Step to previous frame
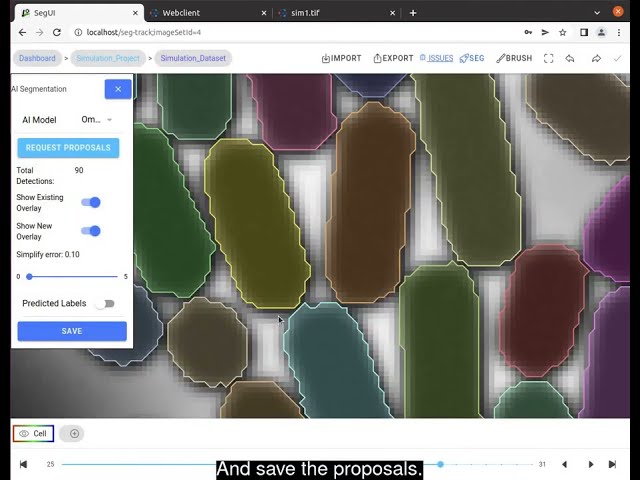Screen dimensions: 640x480 pos(564,464)
